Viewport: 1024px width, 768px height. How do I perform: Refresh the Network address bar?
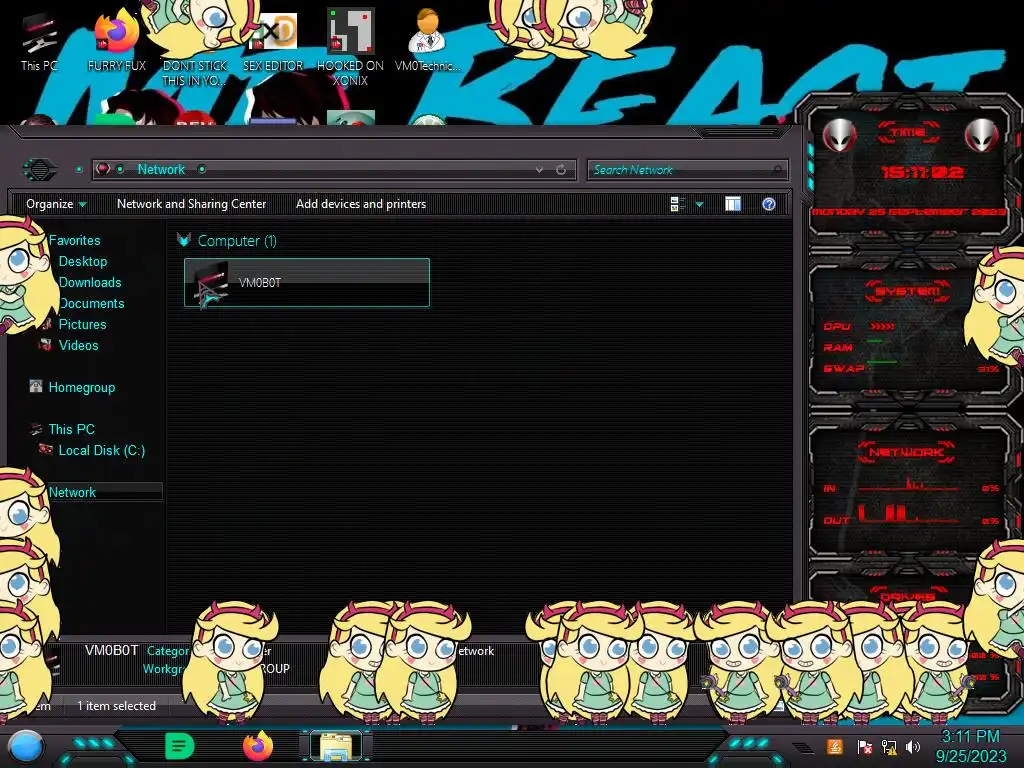click(561, 170)
